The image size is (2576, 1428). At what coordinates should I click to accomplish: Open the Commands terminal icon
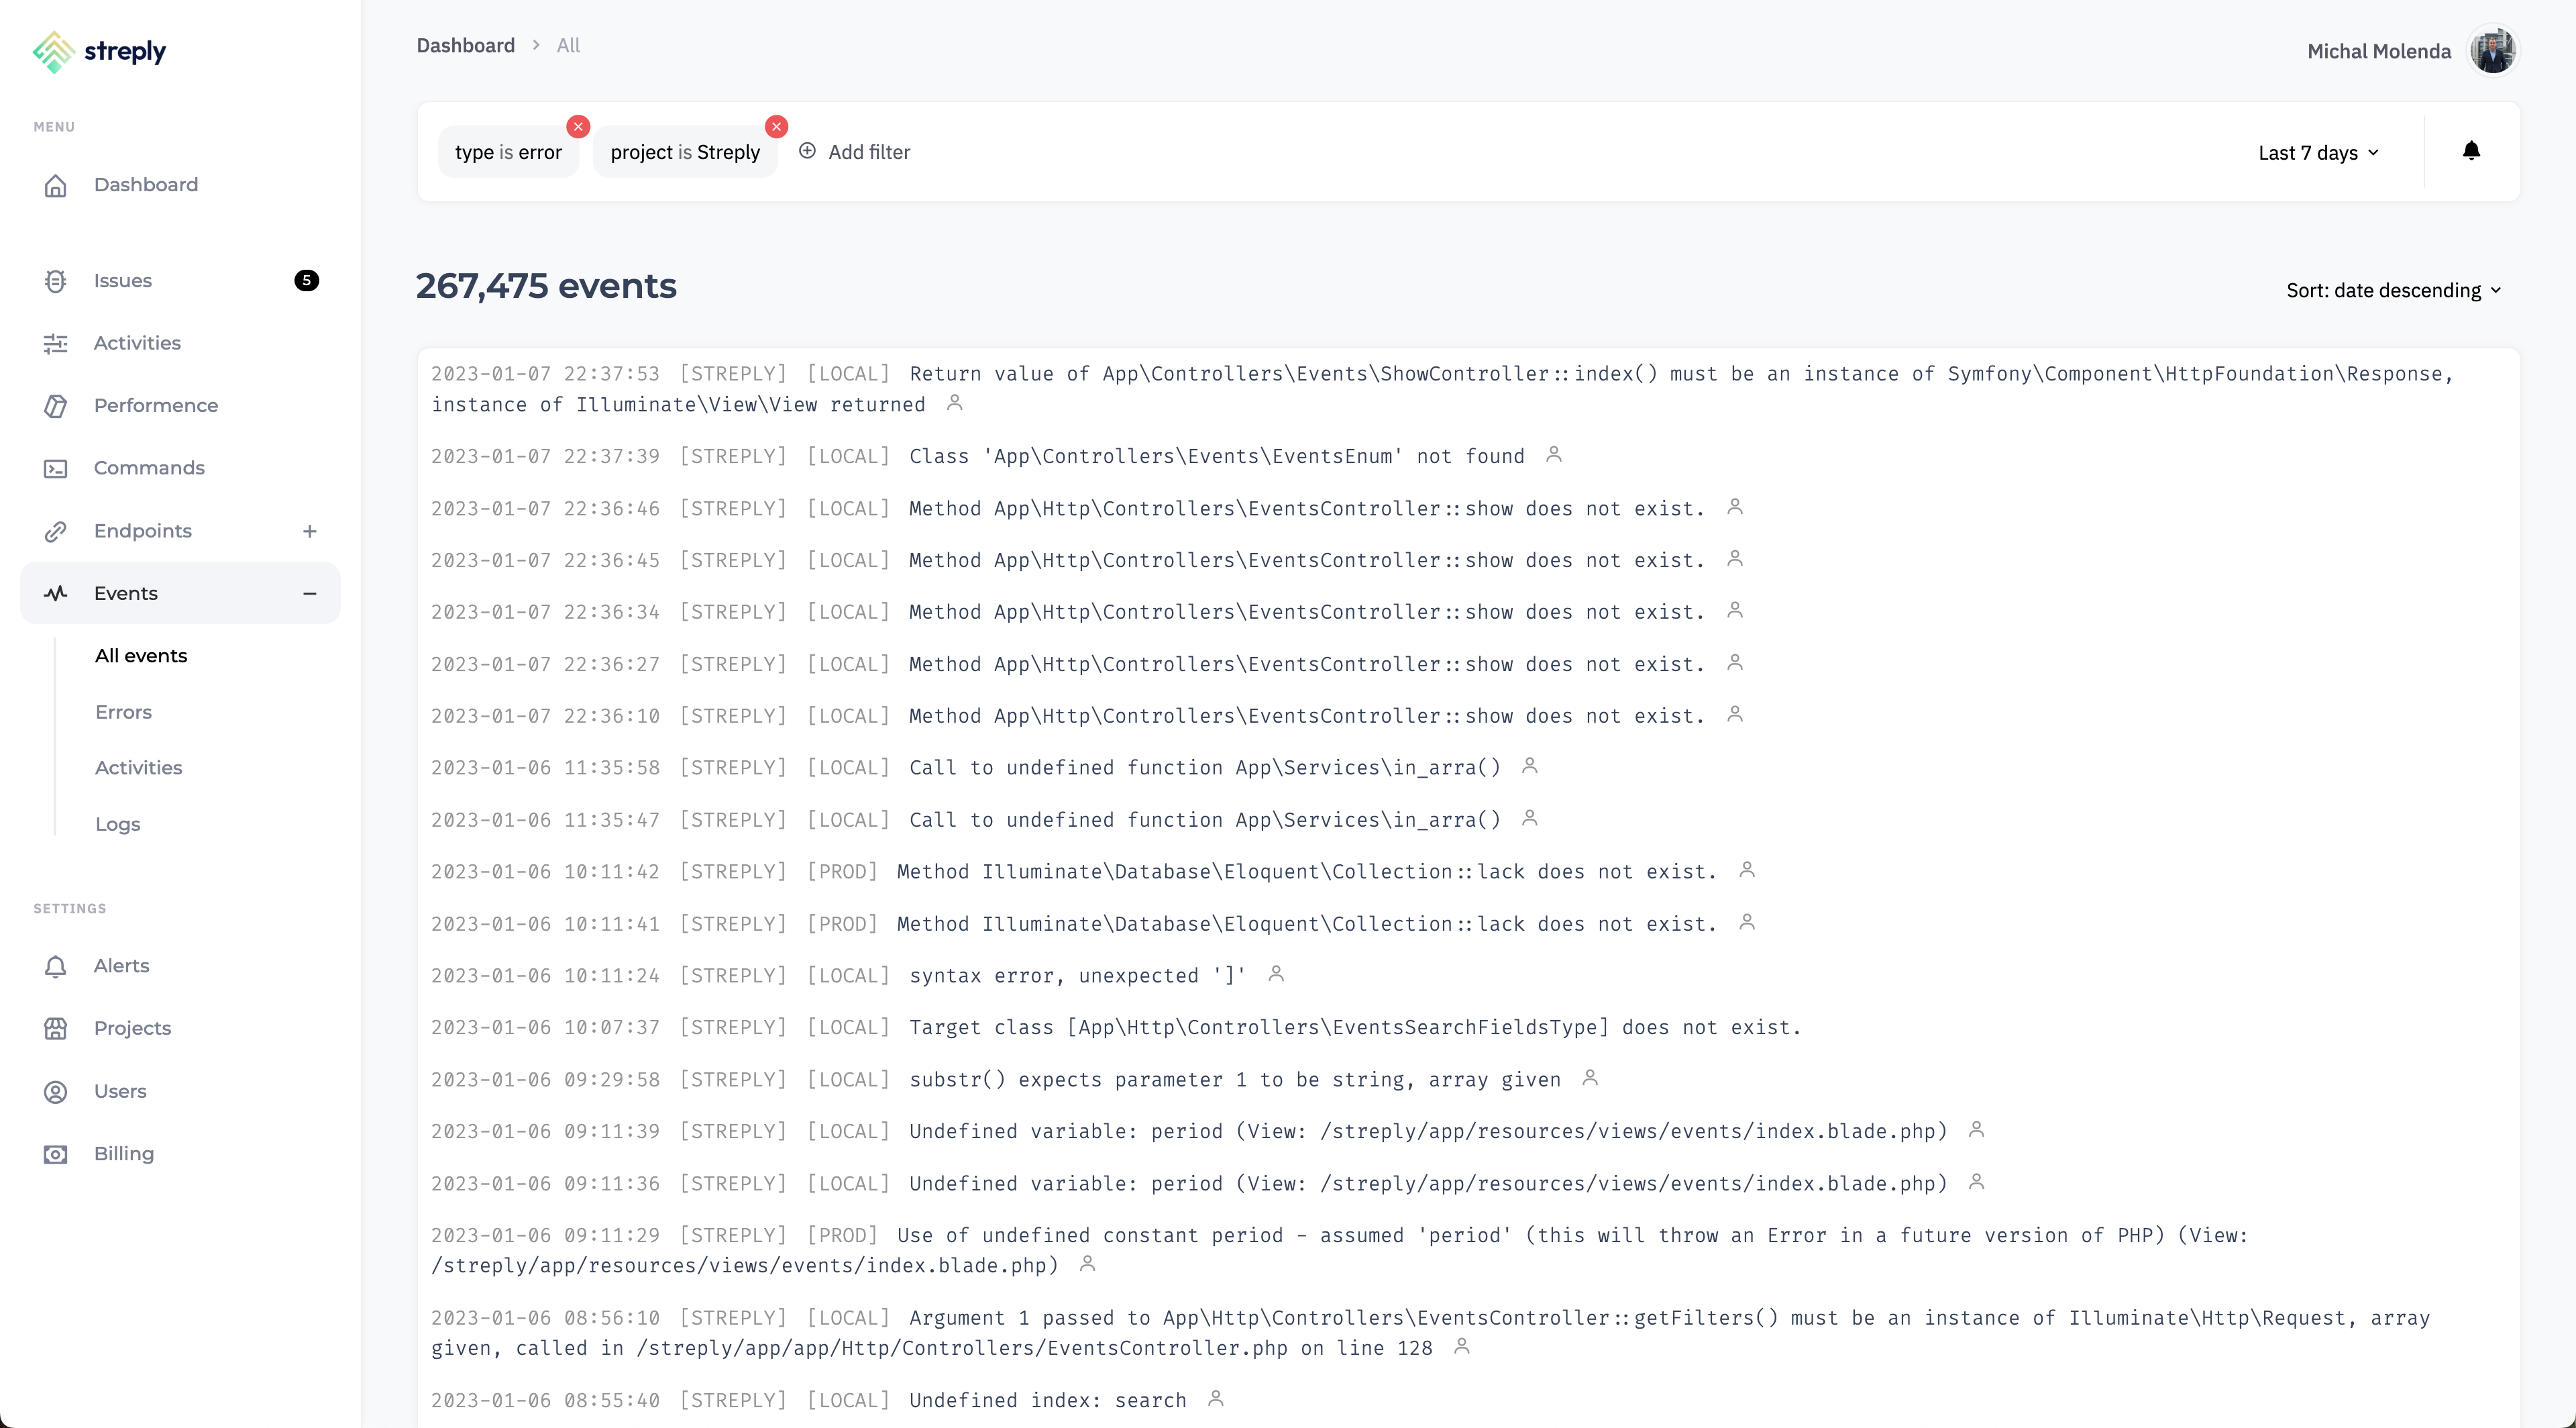click(56, 469)
